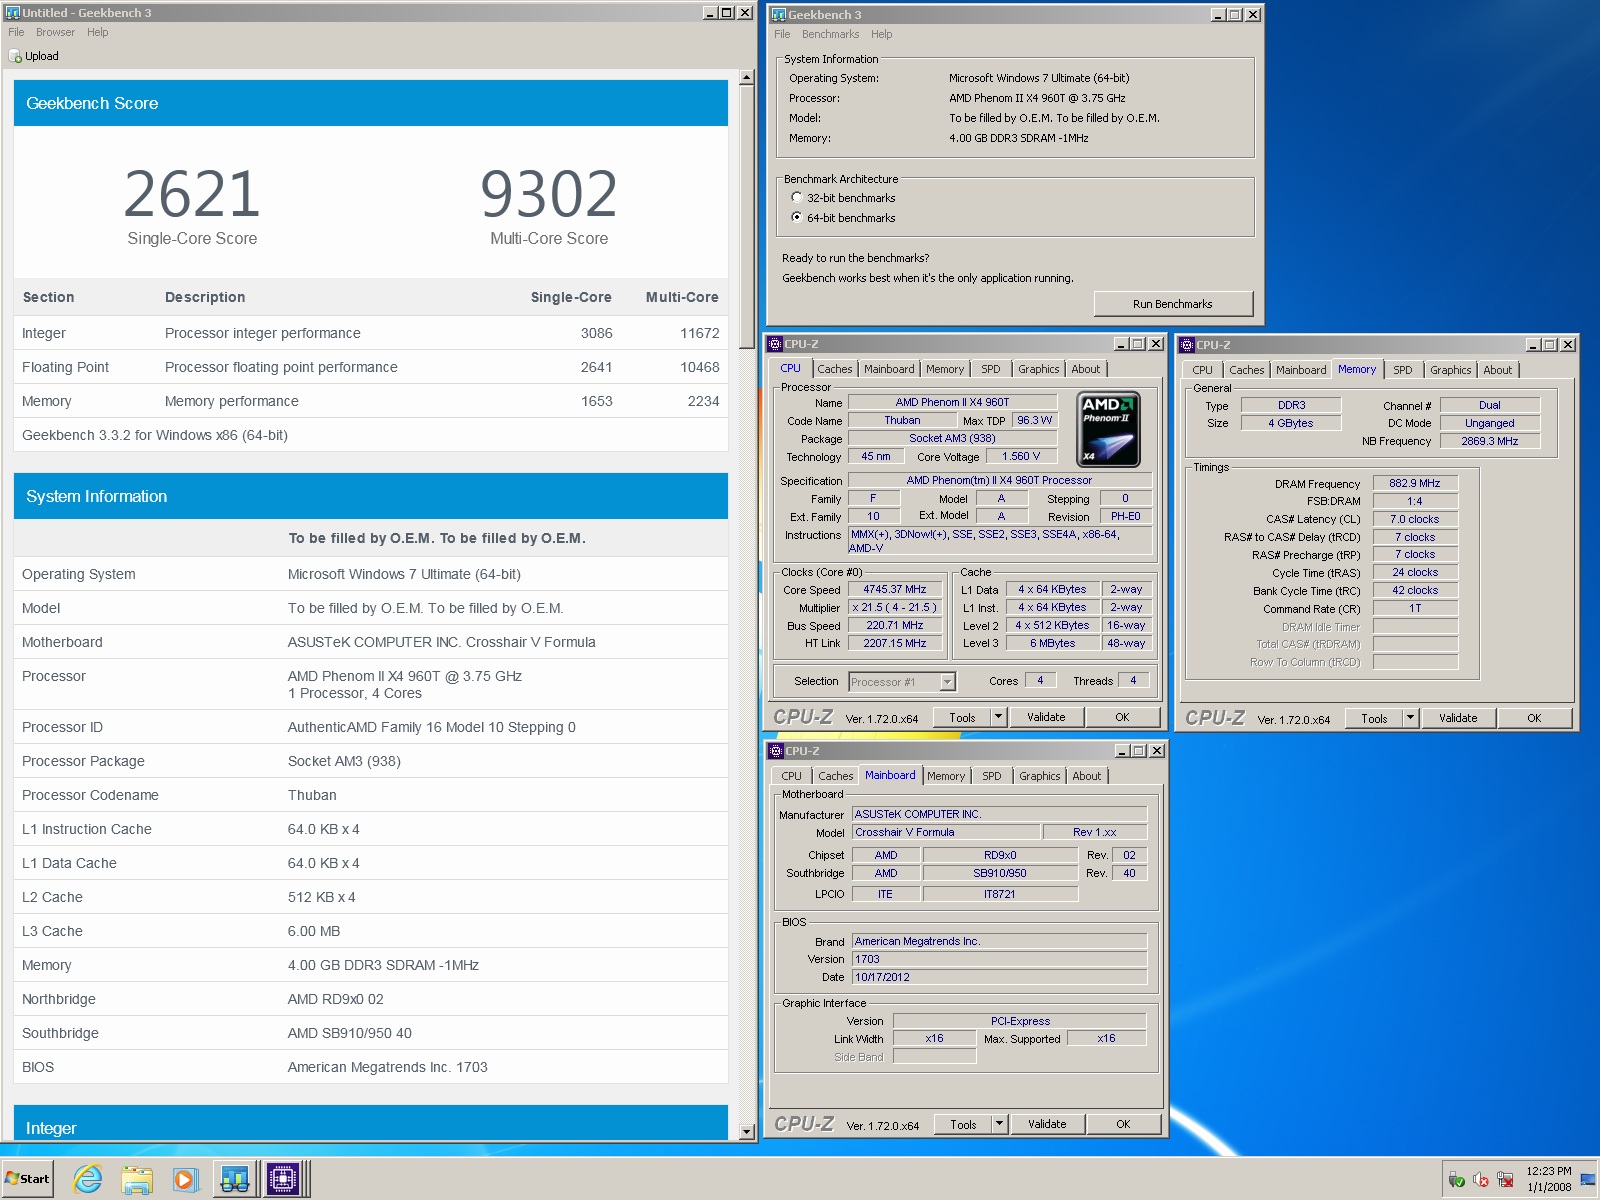Screen dimensions: 1600x1200
Task: Select Mainboard tab in CPU-Z Memory window
Action: 1301,370
